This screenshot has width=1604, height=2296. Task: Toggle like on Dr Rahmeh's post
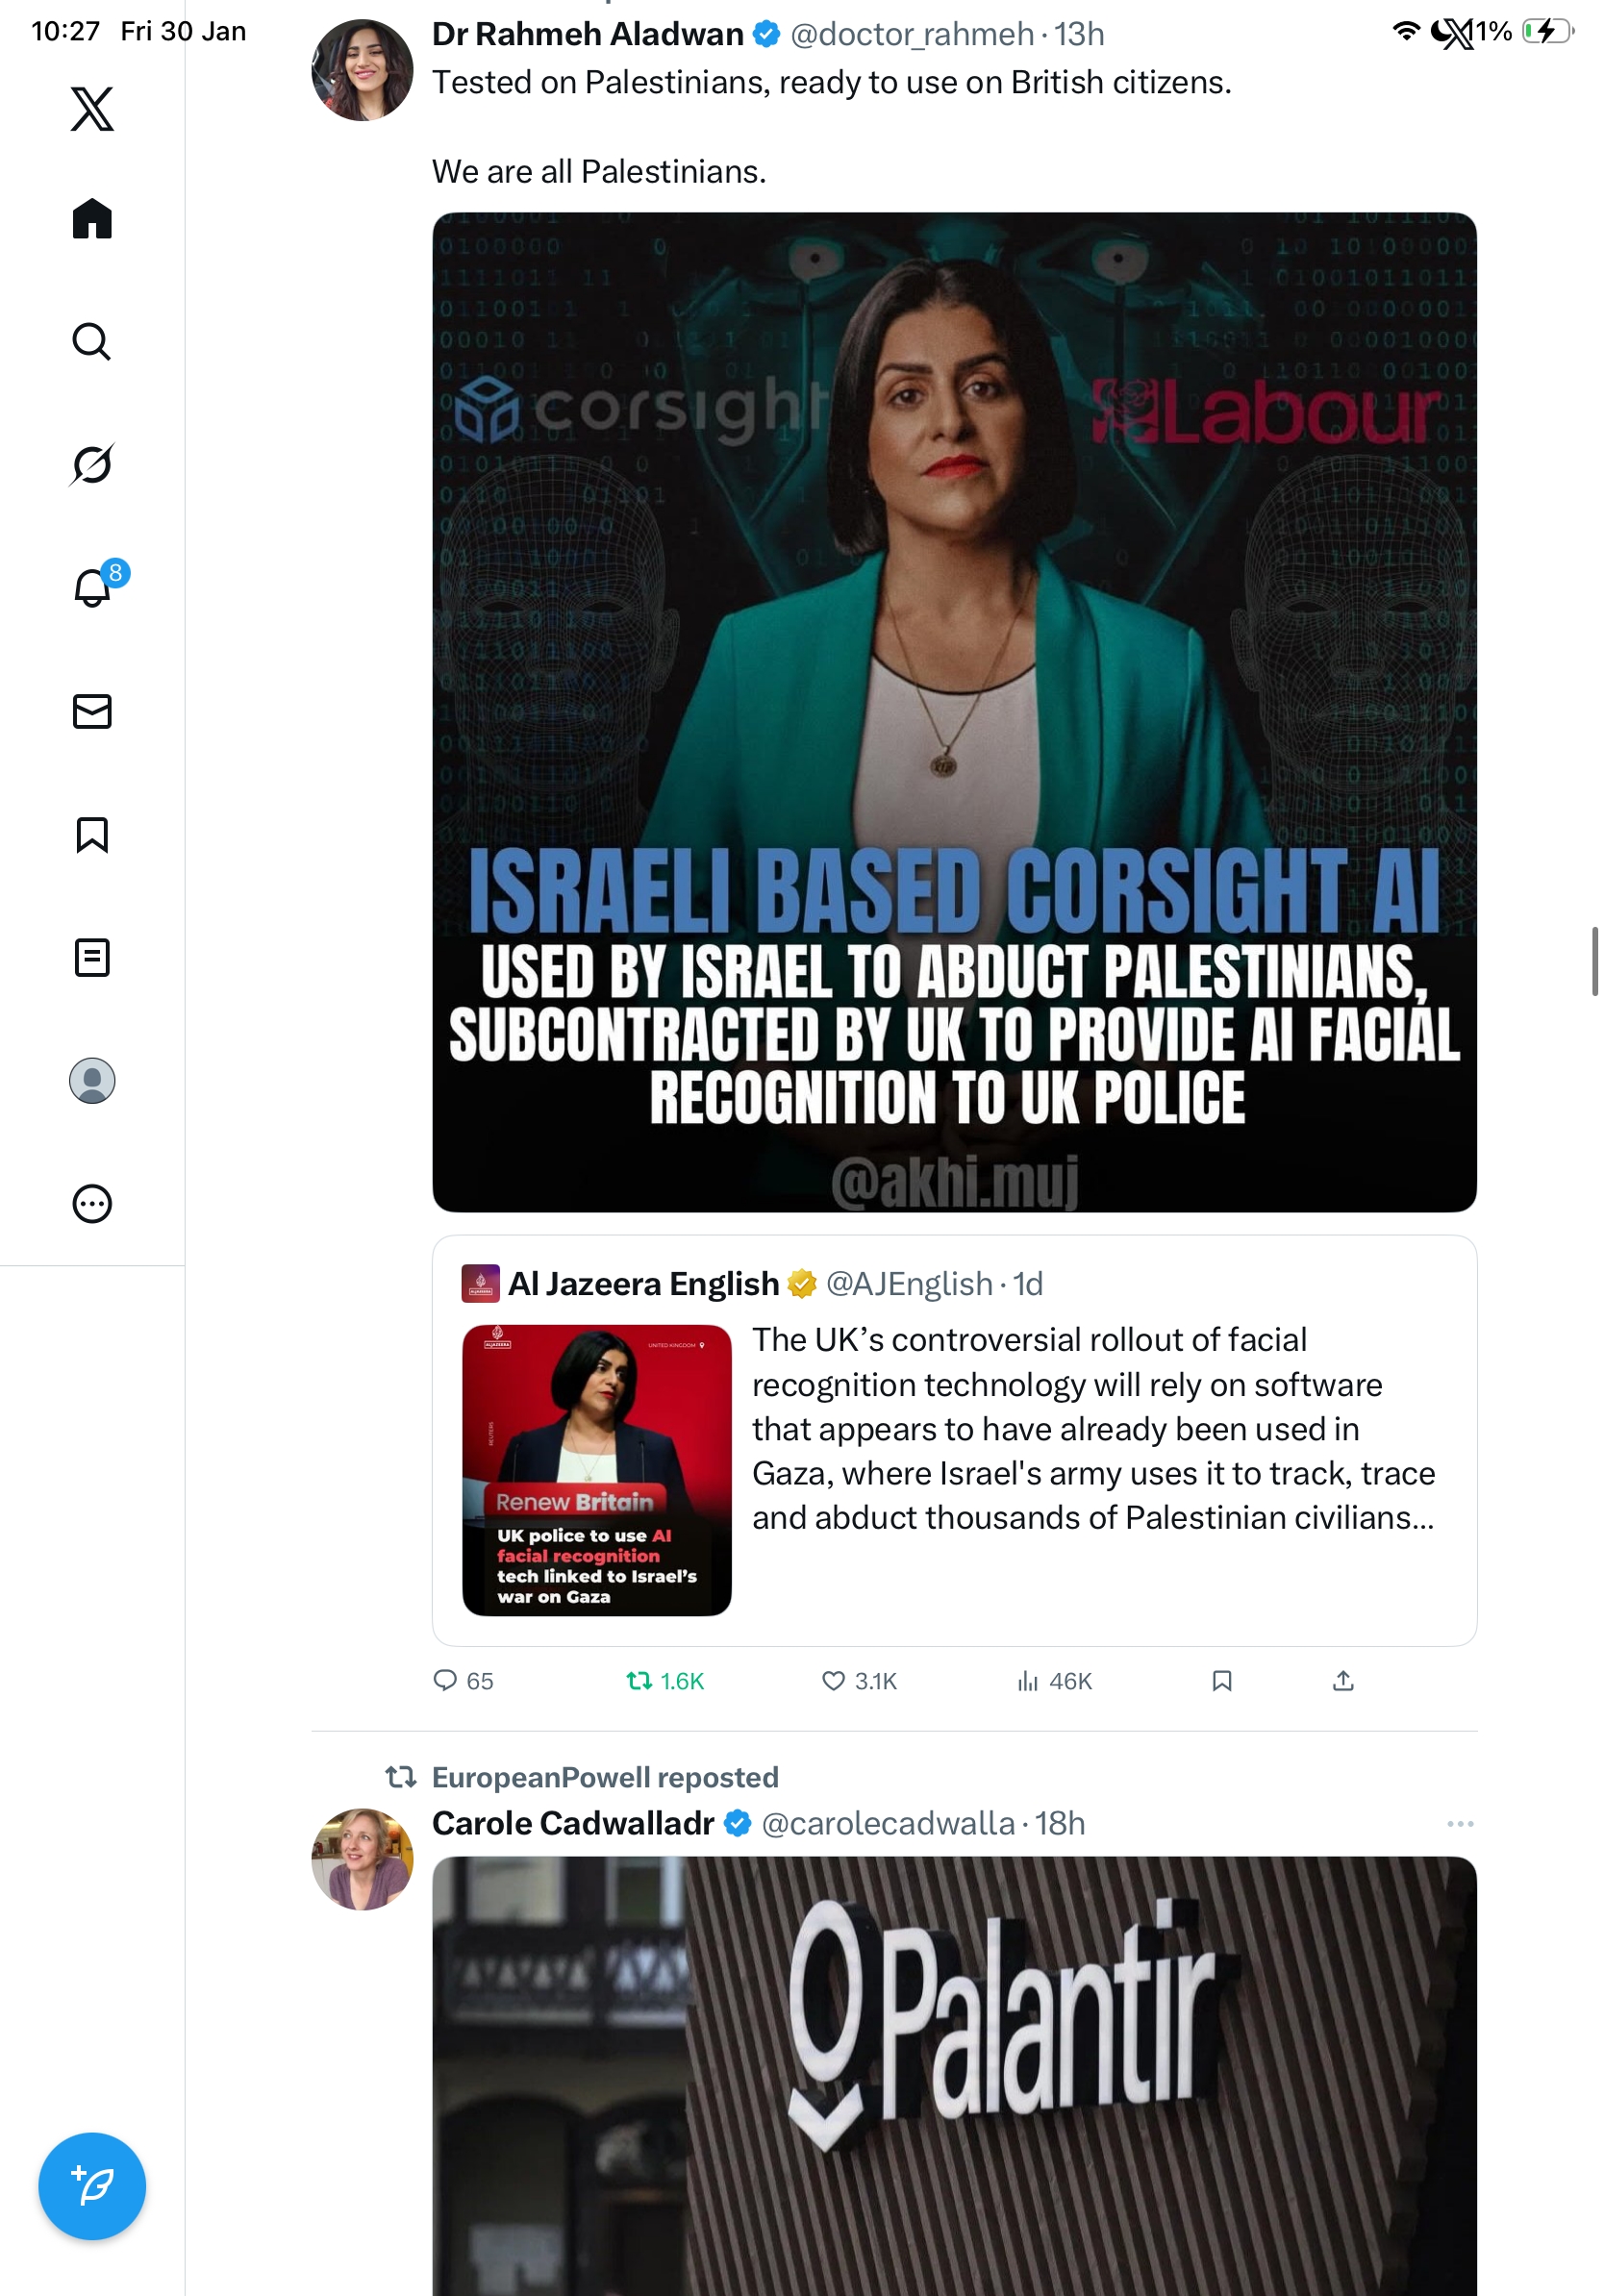click(x=859, y=1681)
